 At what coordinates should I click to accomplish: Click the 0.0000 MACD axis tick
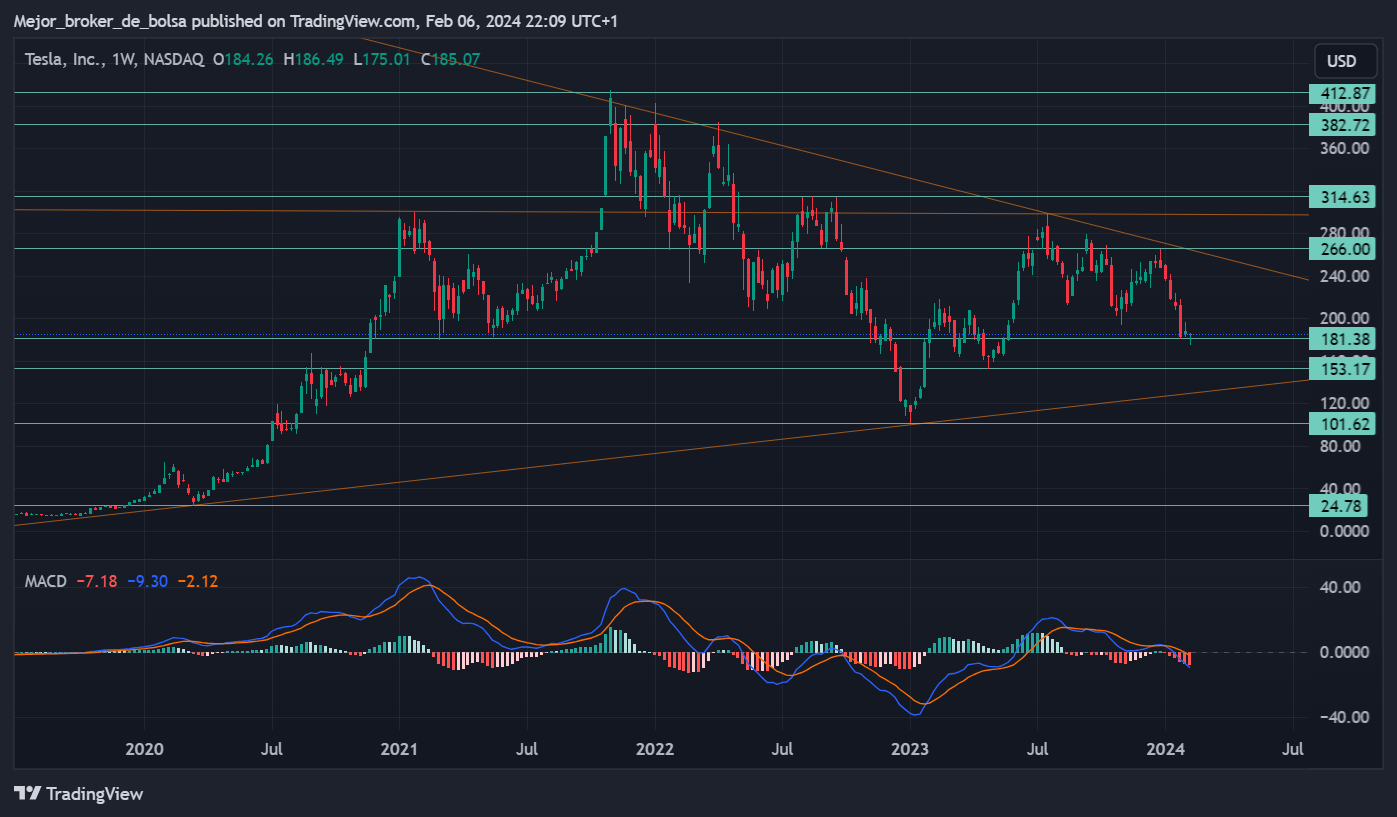pos(1346,652)
